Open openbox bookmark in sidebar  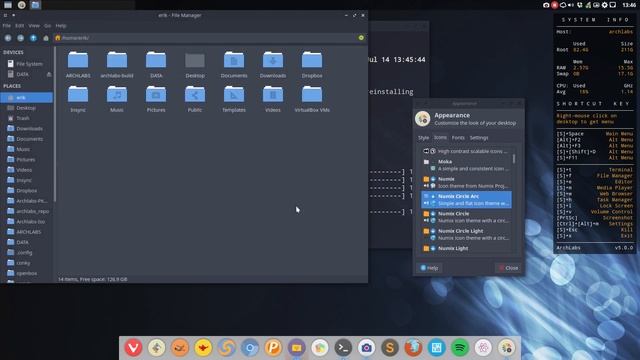click(27, 273)
